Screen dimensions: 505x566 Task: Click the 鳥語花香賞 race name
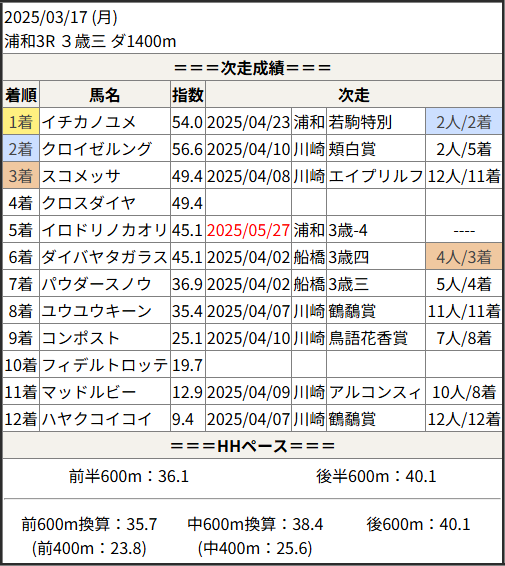click(x=368, y=338)
